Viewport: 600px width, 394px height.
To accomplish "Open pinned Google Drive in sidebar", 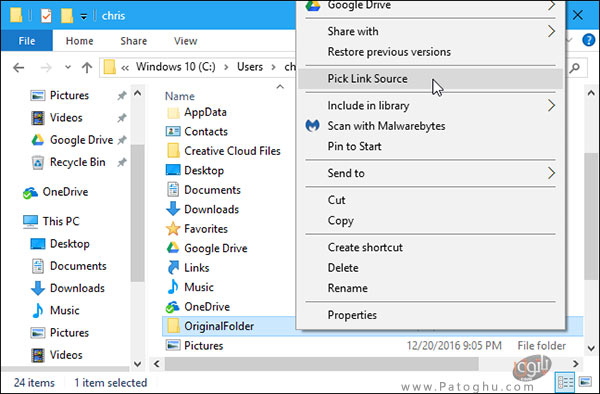I will click(81, 140).
